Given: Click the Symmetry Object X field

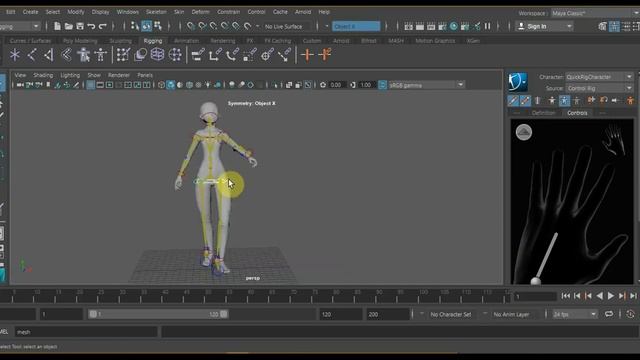Looking at the screenshot, I should [x=356, y=27].
